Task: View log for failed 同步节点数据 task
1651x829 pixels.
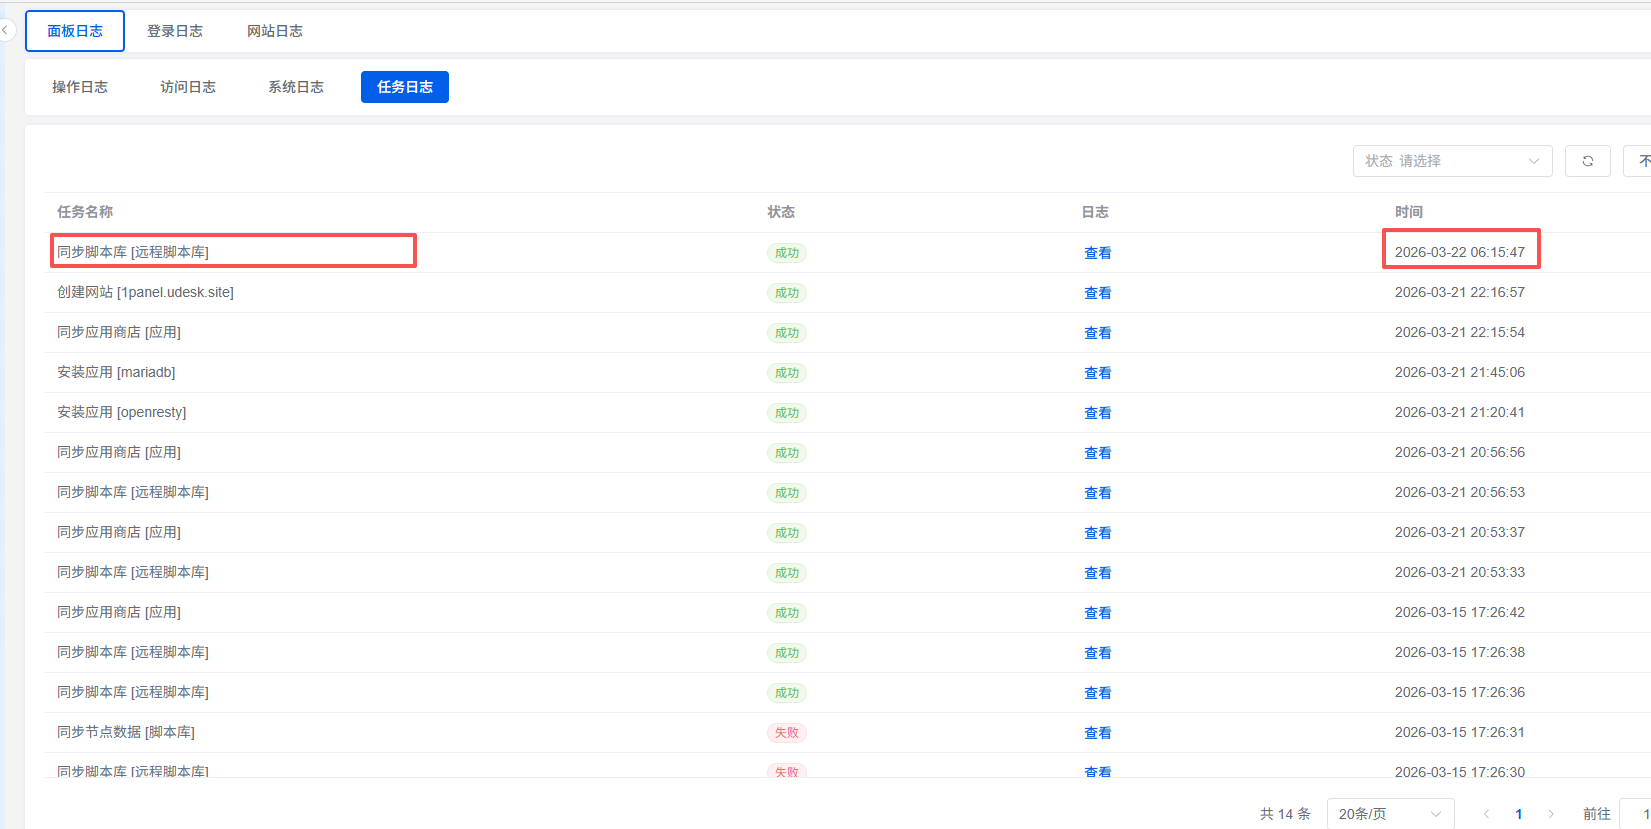Action: pos(1097,733)
